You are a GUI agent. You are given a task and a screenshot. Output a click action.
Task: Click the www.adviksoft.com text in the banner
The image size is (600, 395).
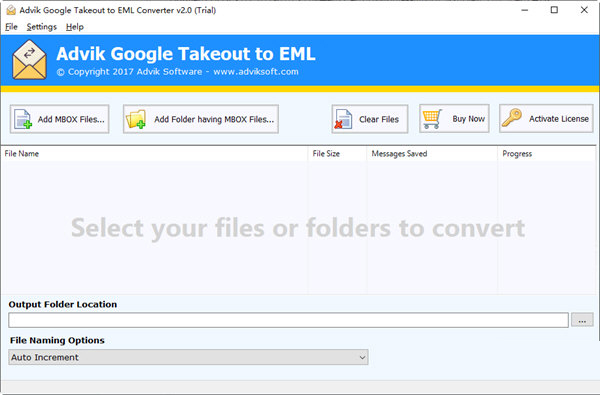click(256, 72)
